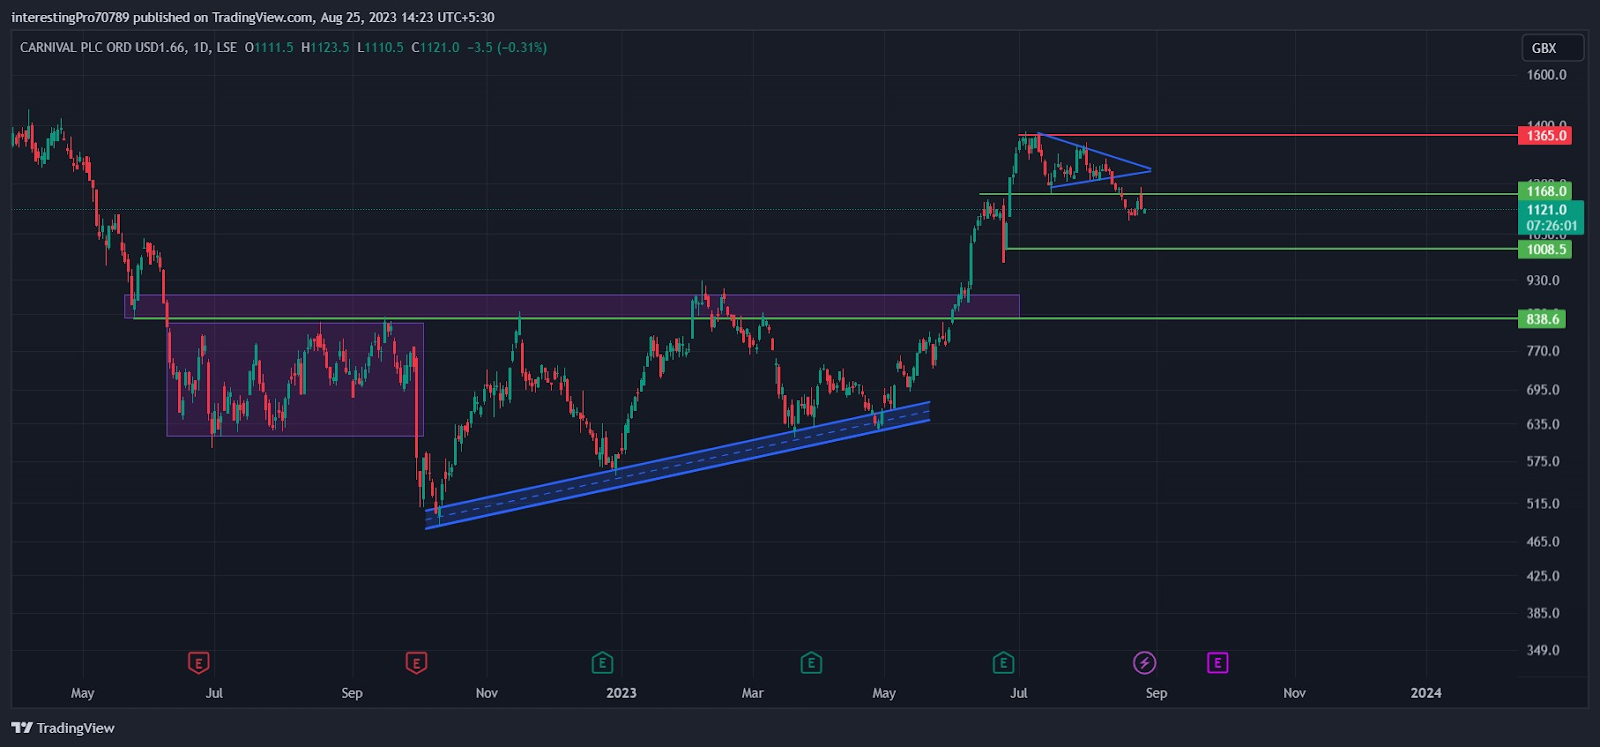The width and height of the screenshot is (1600, 747).
Task: Click the 349.0 price axis label
Action: 1543,650
